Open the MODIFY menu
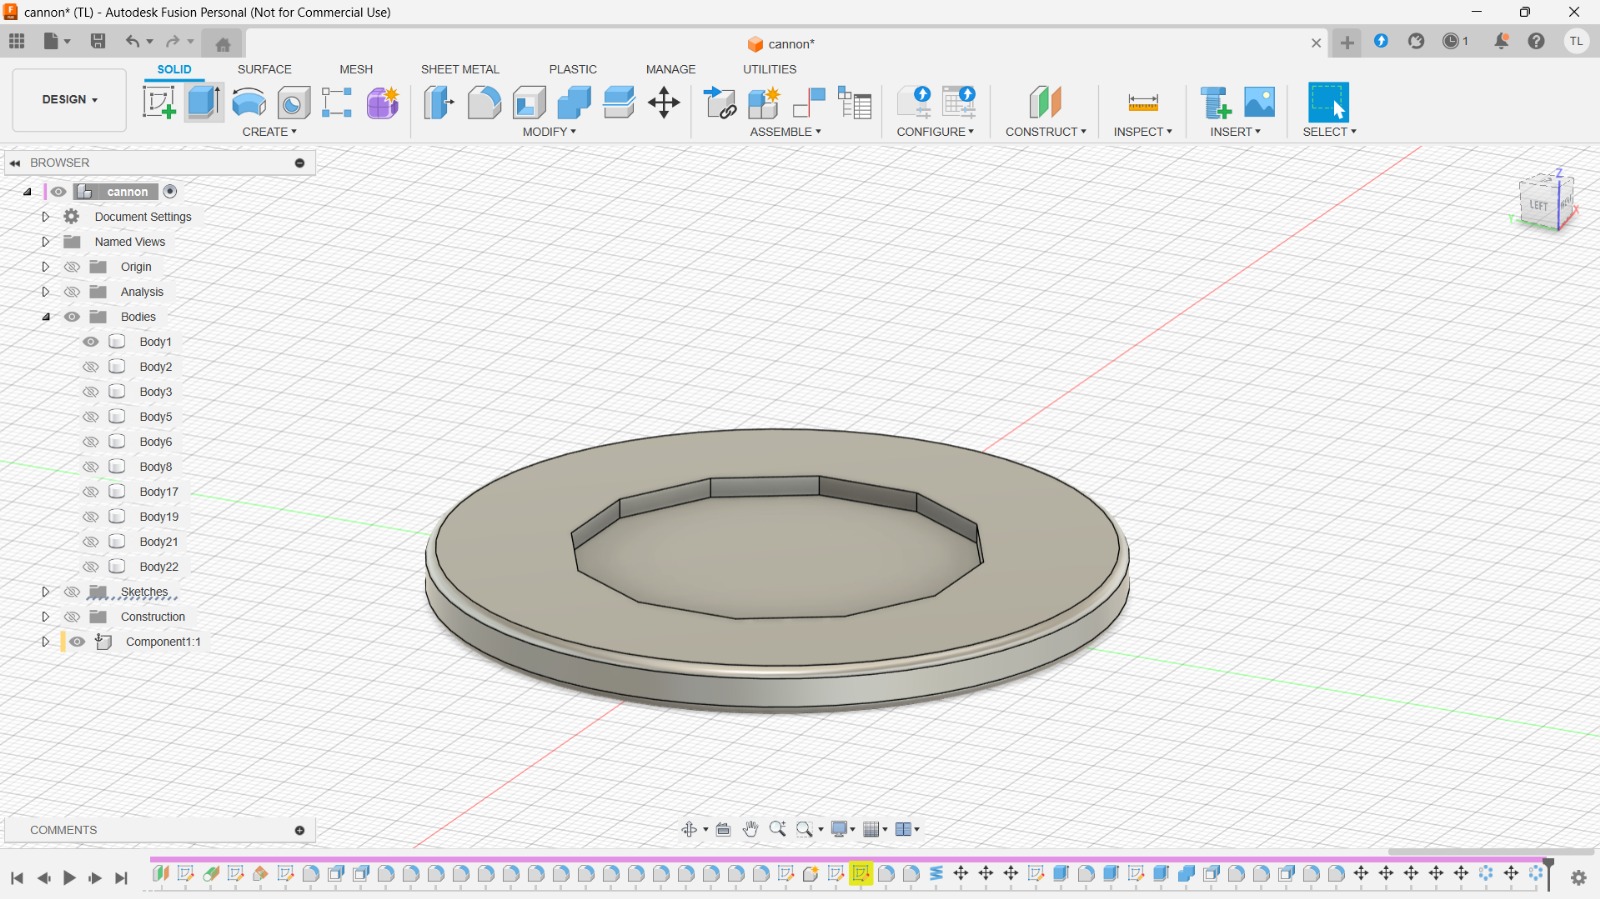1600x899 pixels. [x=549, y=132]
